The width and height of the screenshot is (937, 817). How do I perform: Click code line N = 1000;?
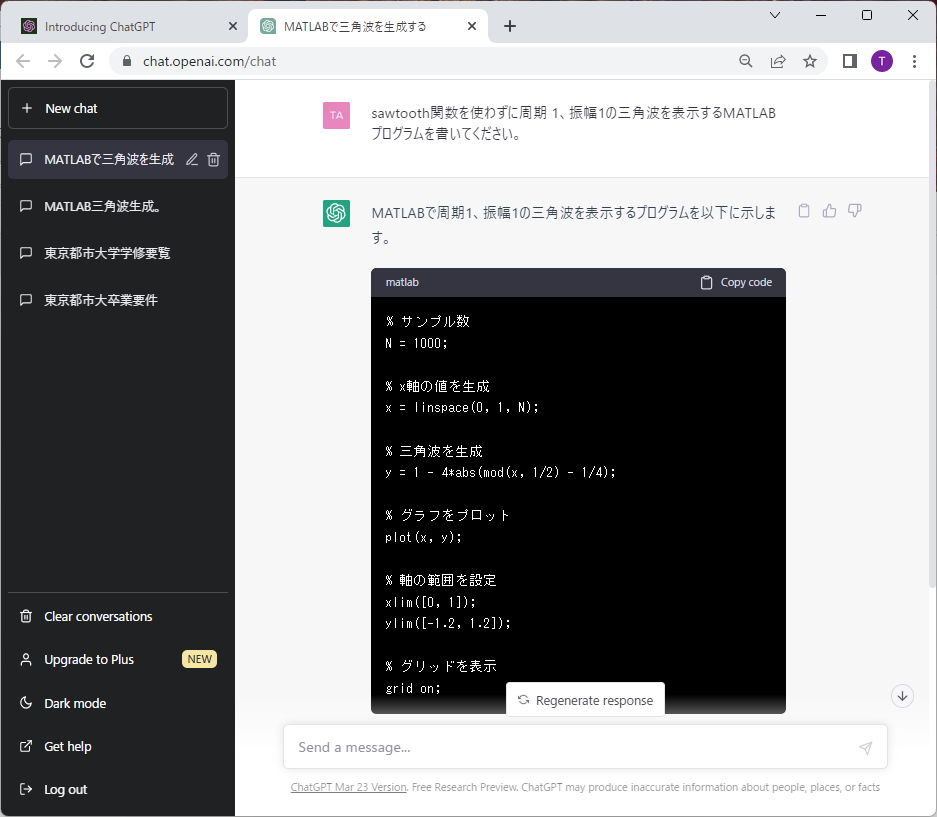(x=417, y=343)
